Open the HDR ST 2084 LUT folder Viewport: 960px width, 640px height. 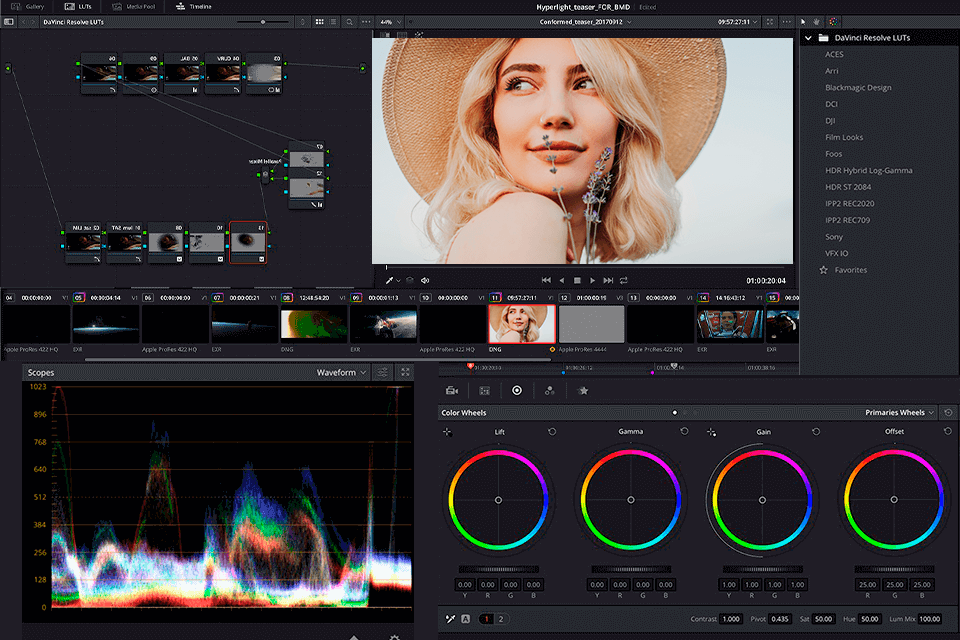click(x=847, y=187)
